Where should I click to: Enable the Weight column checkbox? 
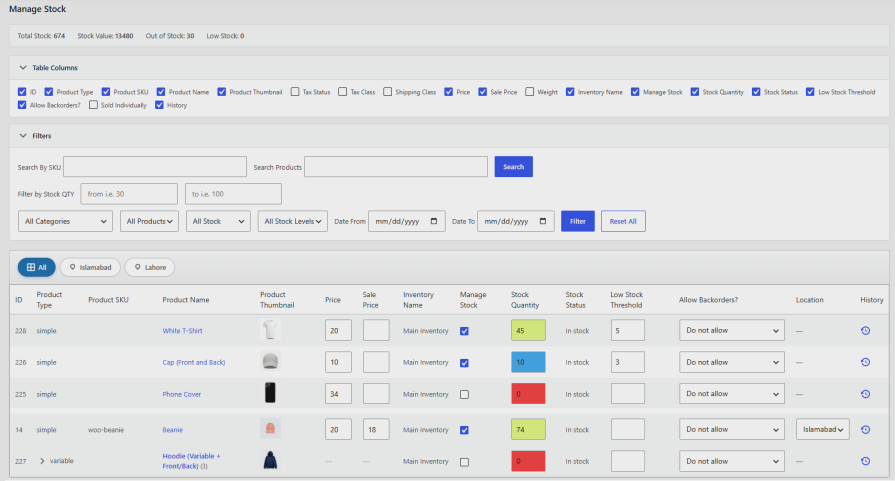[x=530, y=92]
